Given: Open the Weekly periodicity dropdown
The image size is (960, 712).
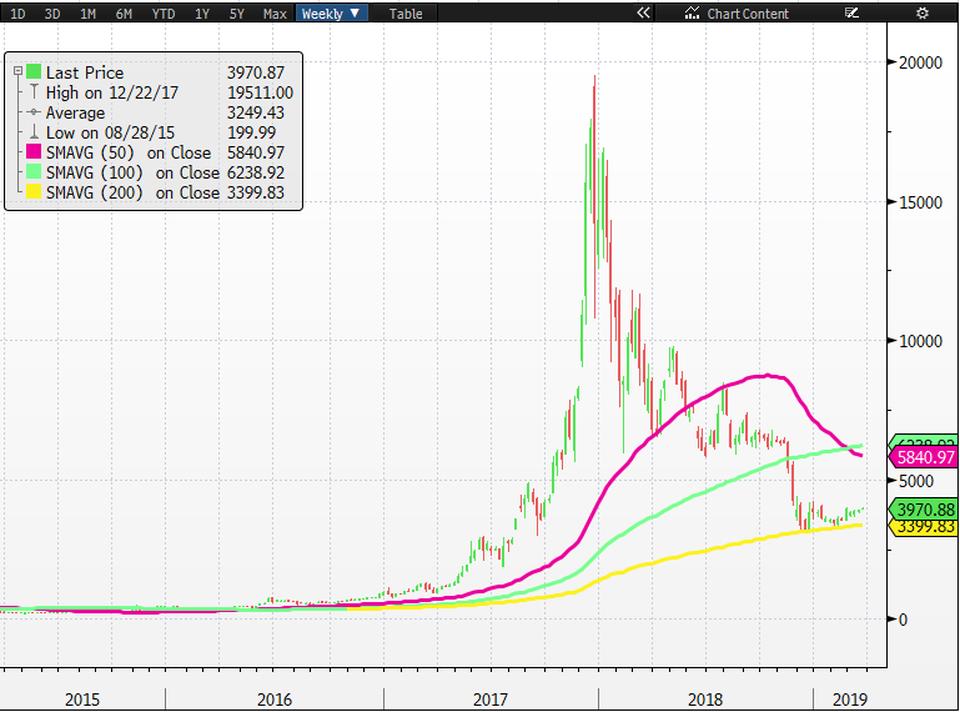Looking at the screenshot, I should click(331, 13).
